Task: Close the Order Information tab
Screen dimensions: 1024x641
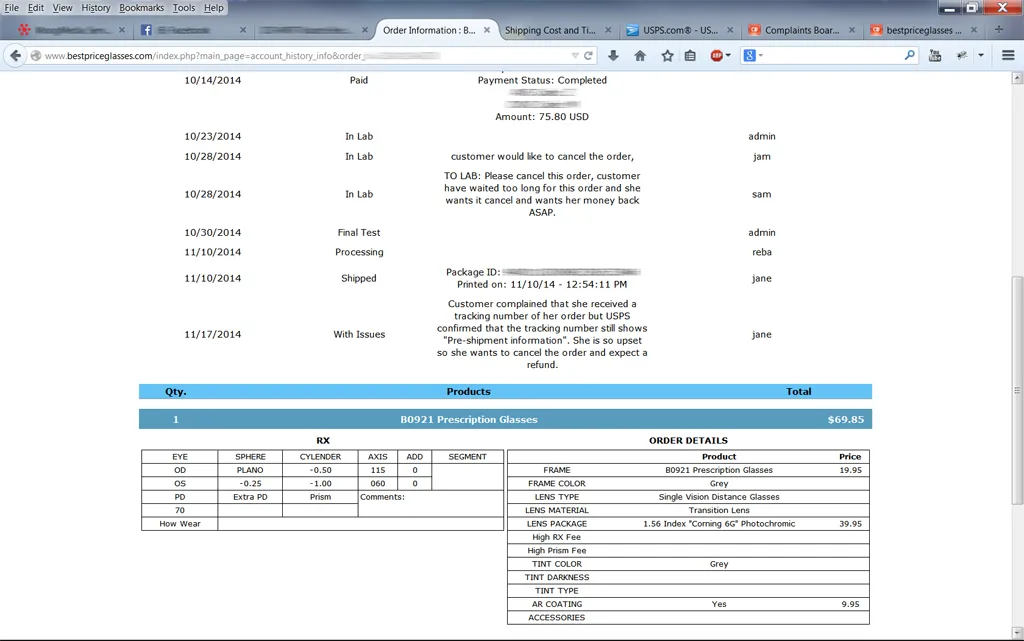Action: pos(487,31)
